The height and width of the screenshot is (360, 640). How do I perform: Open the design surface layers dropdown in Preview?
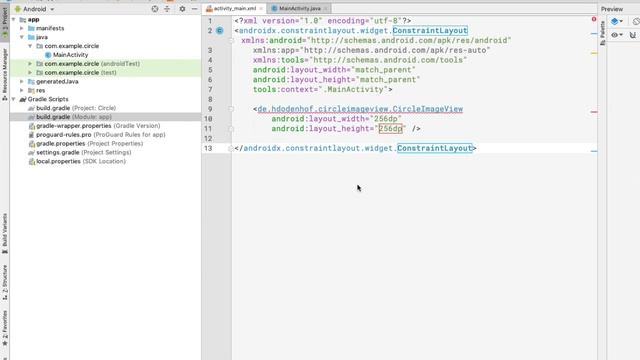pos(616,21)
